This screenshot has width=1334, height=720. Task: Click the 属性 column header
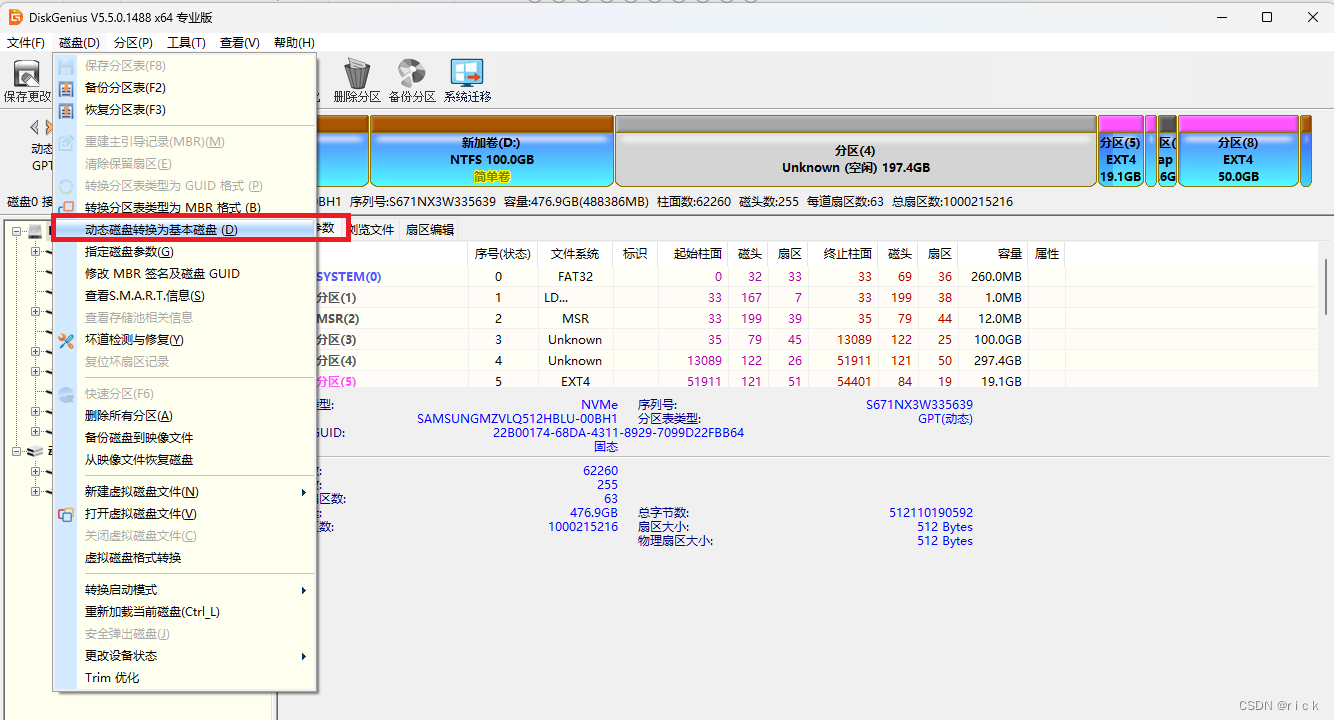coord(1047,254)
